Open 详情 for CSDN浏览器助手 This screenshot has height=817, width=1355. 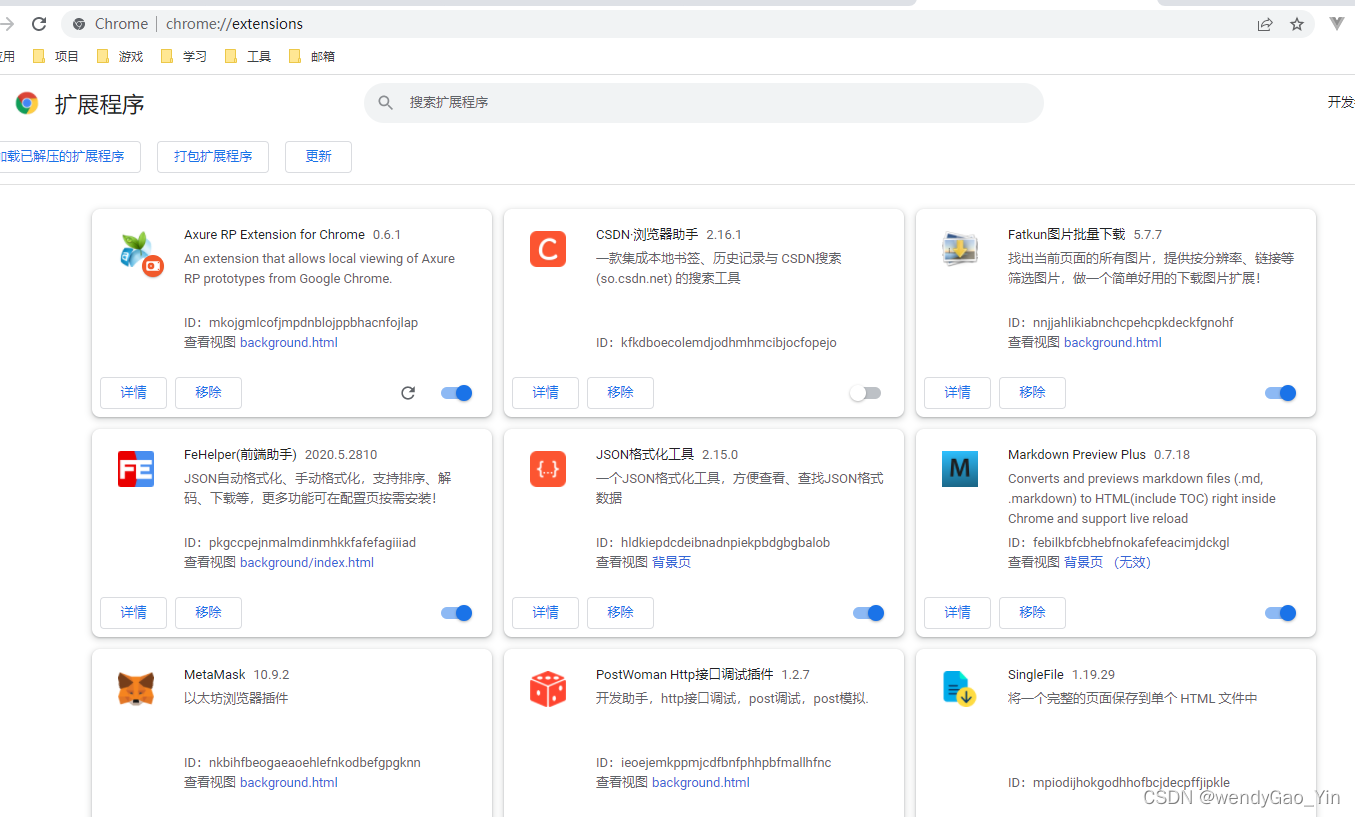545,392
